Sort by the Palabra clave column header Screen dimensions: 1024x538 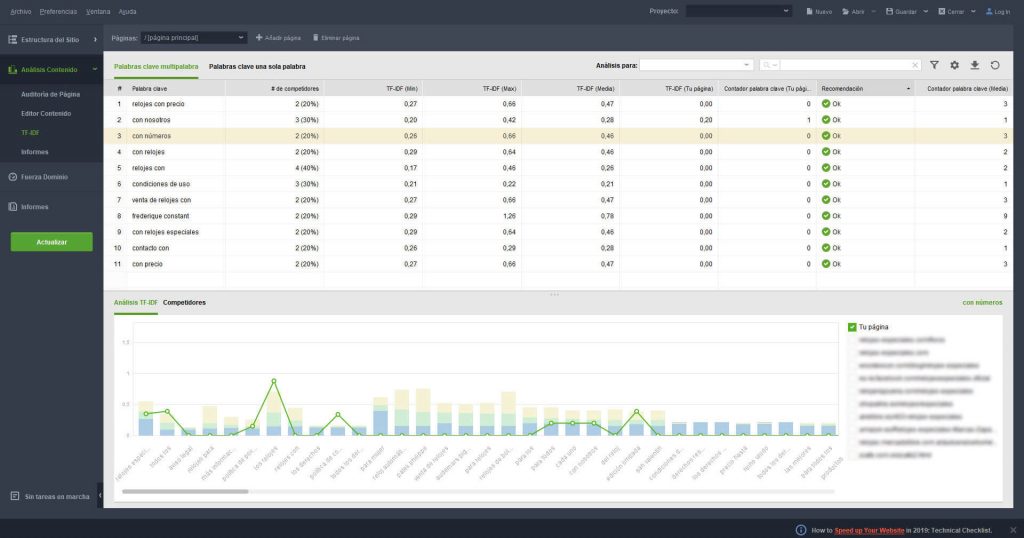tap(176, 89)
